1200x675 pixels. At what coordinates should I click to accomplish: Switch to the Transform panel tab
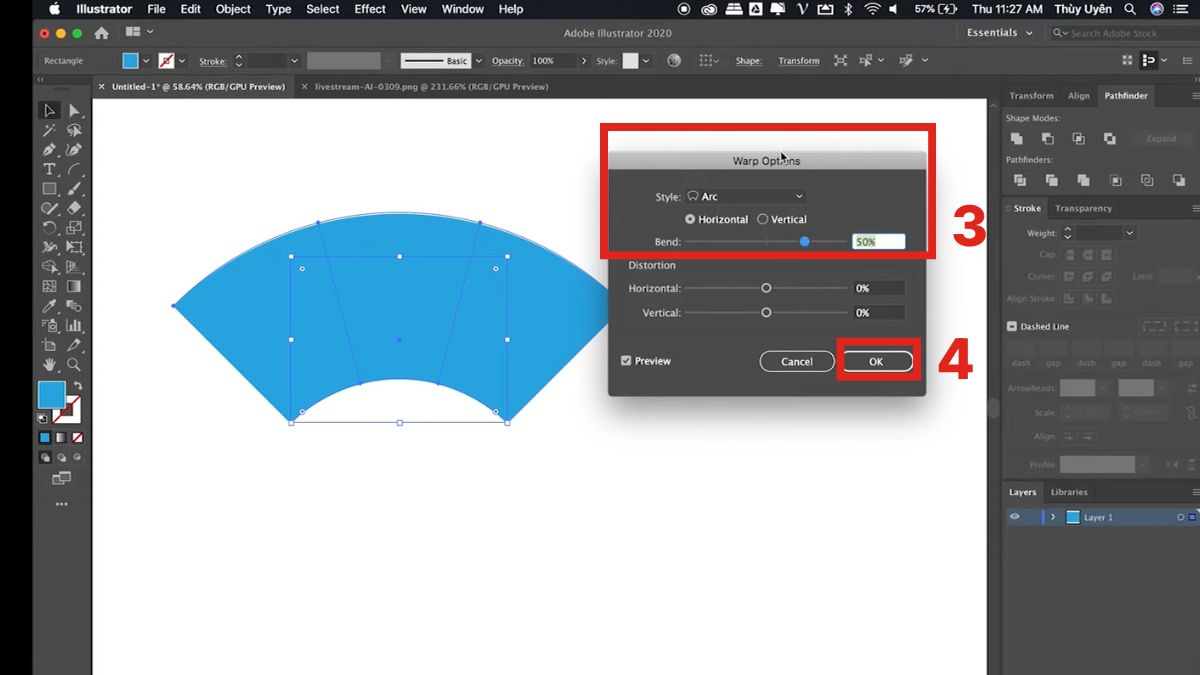(1031, 96)
